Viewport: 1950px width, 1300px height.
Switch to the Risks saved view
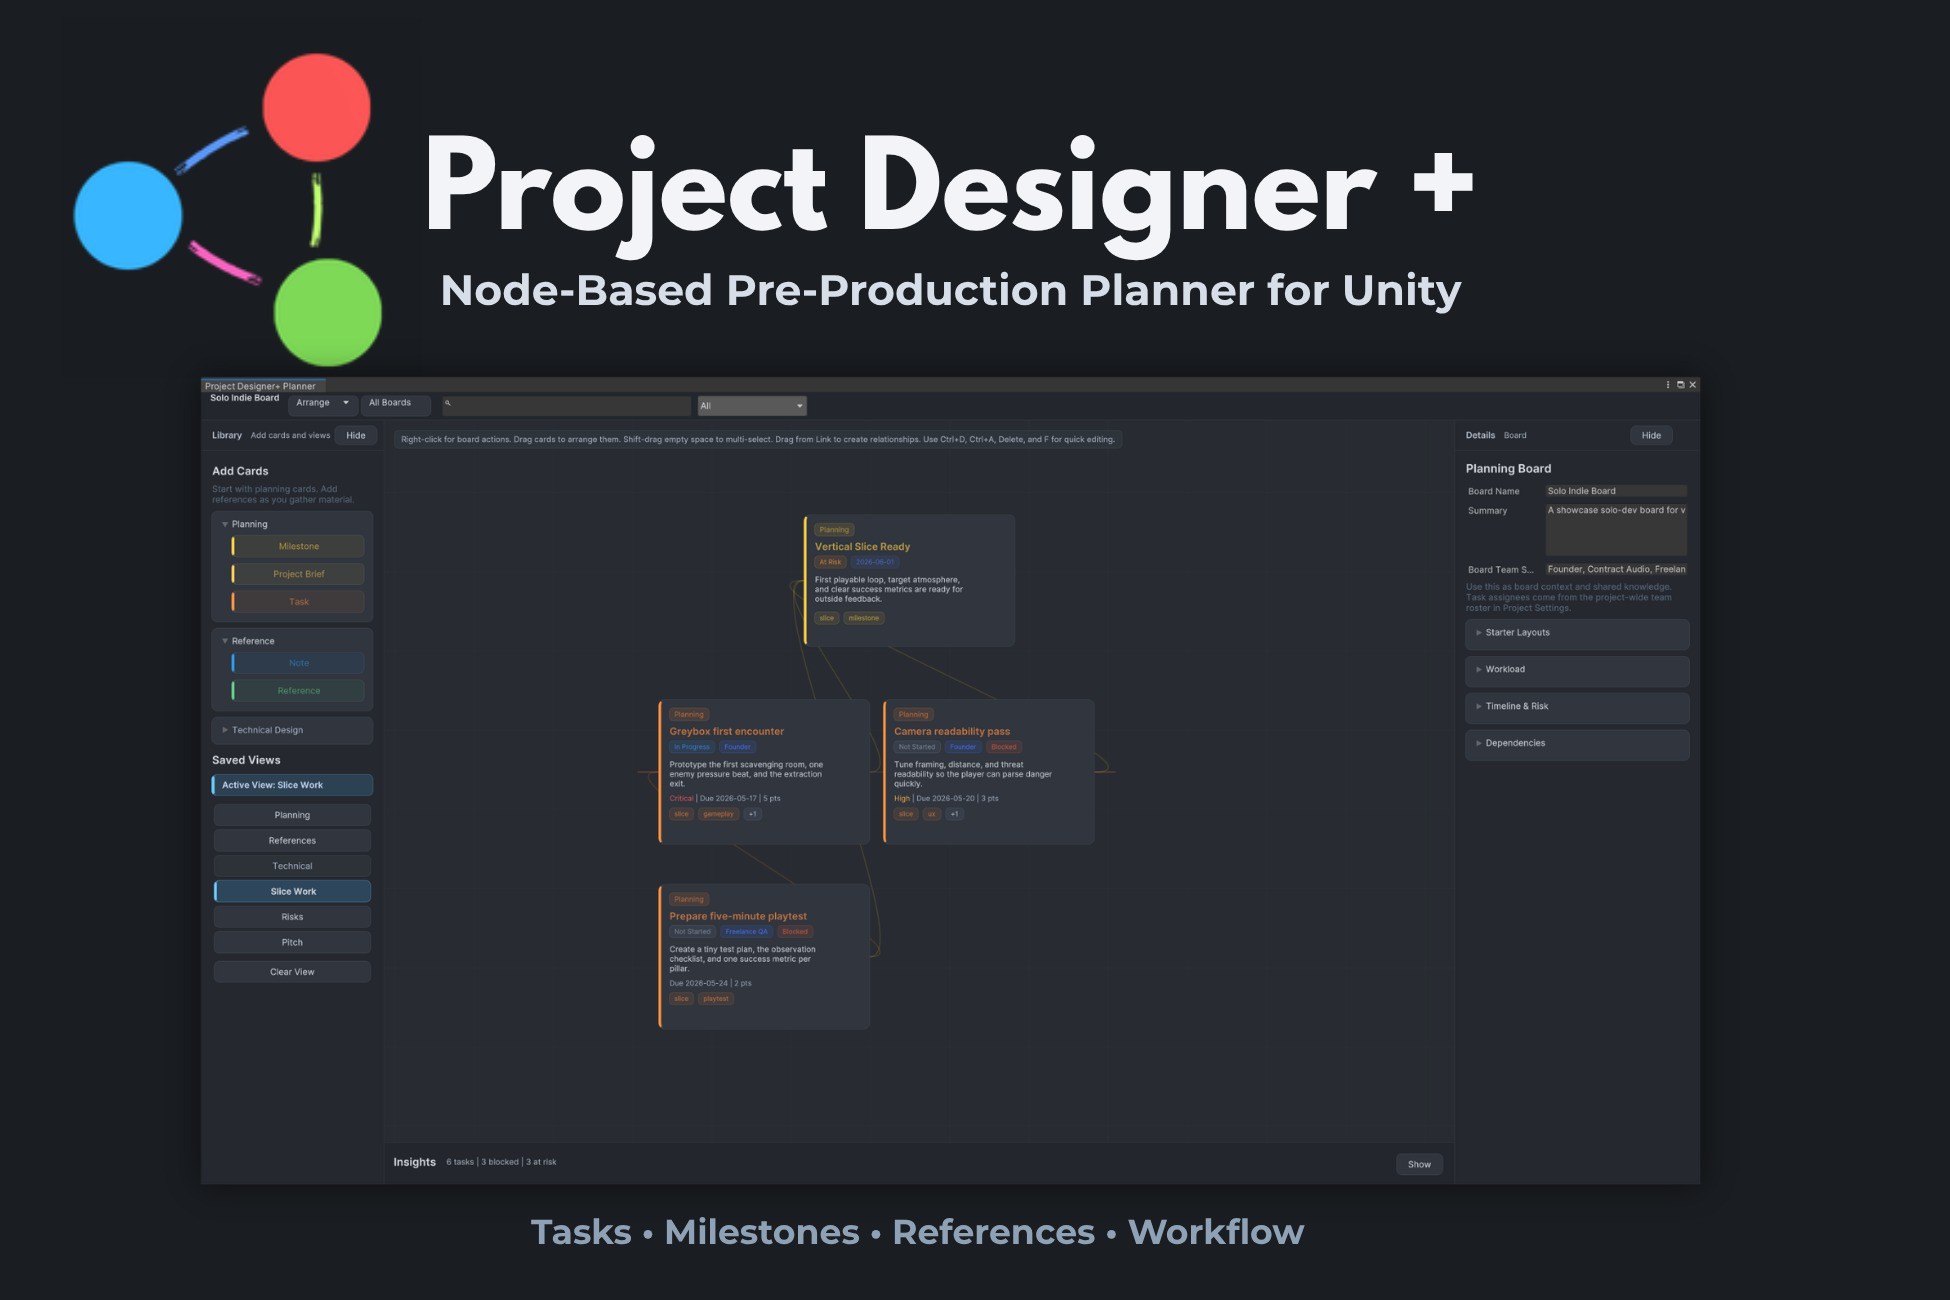coord(292,917)
